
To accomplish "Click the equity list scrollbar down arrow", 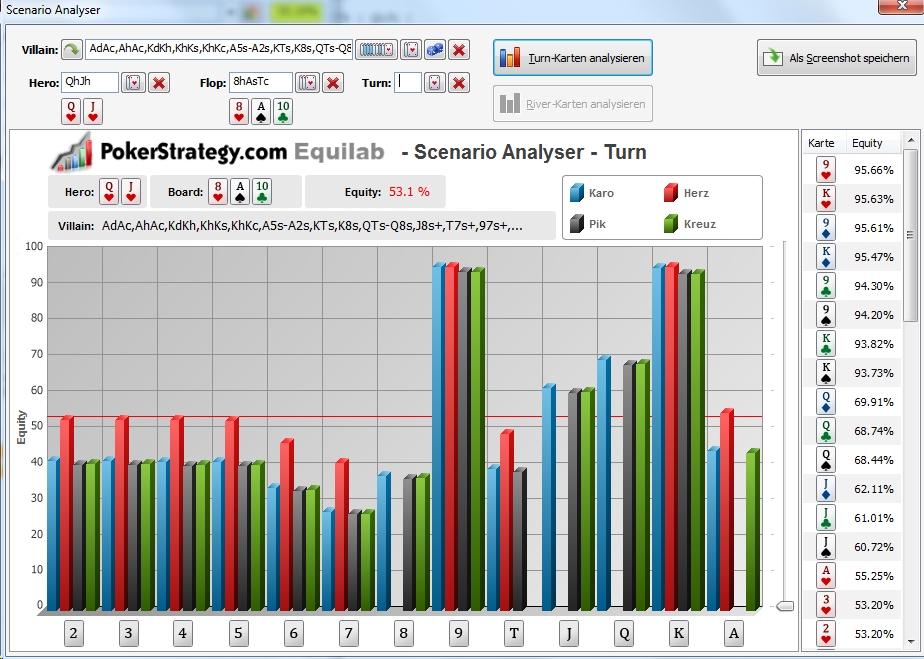I will pyautogui.click(x=911, y=641).
